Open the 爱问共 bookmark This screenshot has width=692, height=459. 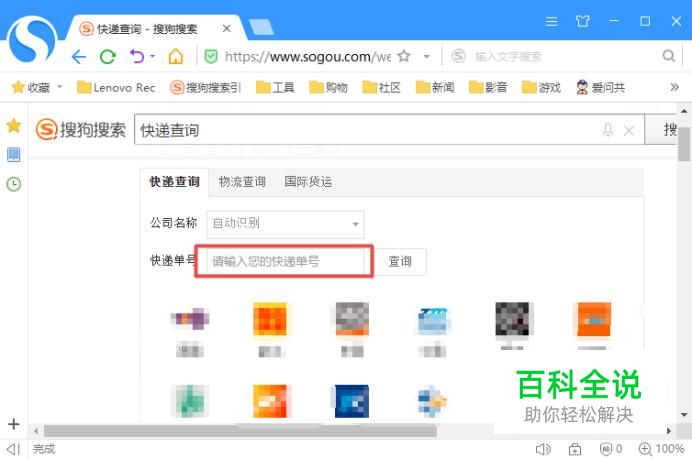tap(601, 87)
